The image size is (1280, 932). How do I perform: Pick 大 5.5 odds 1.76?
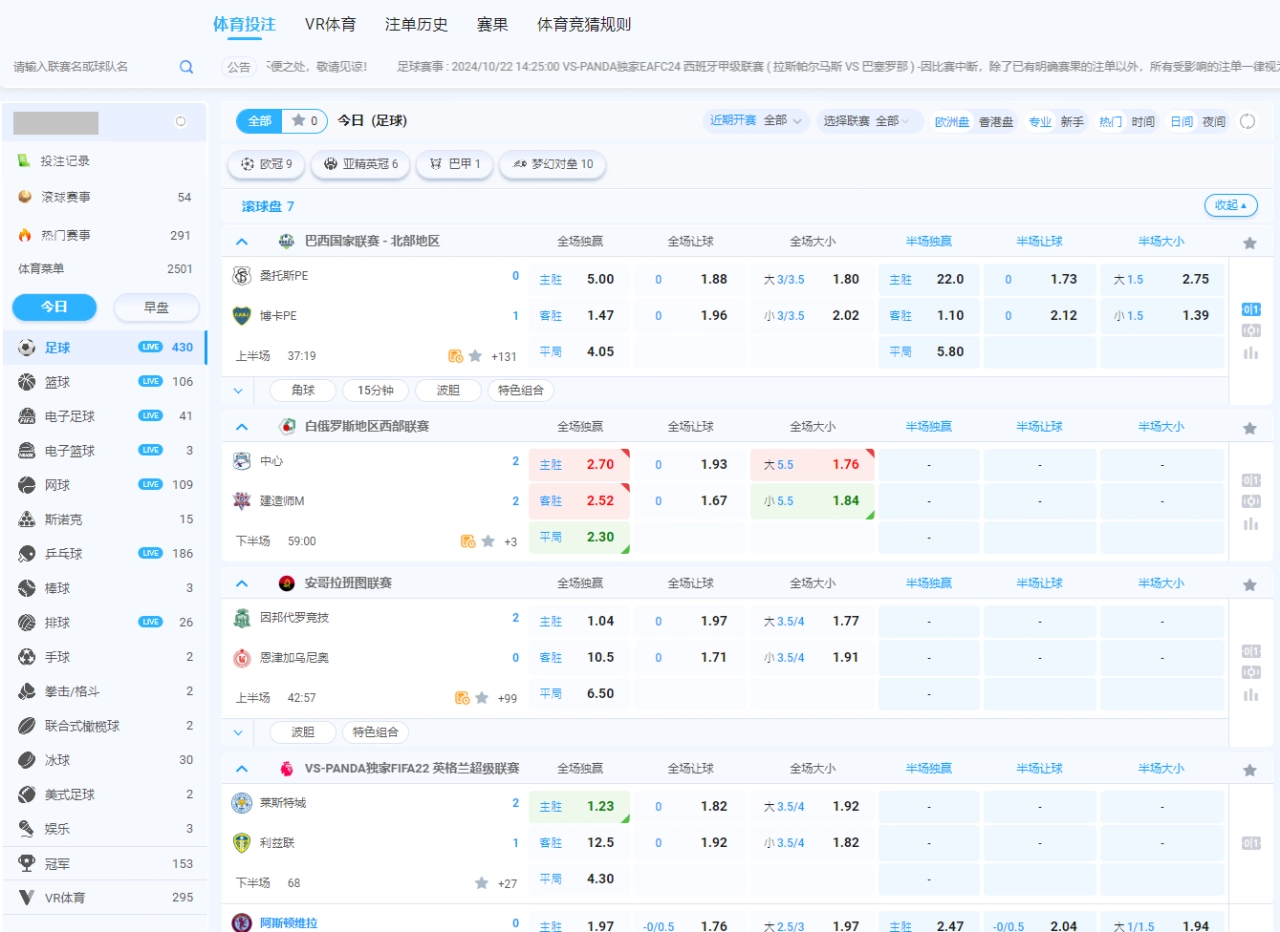[x=812, y=464]
